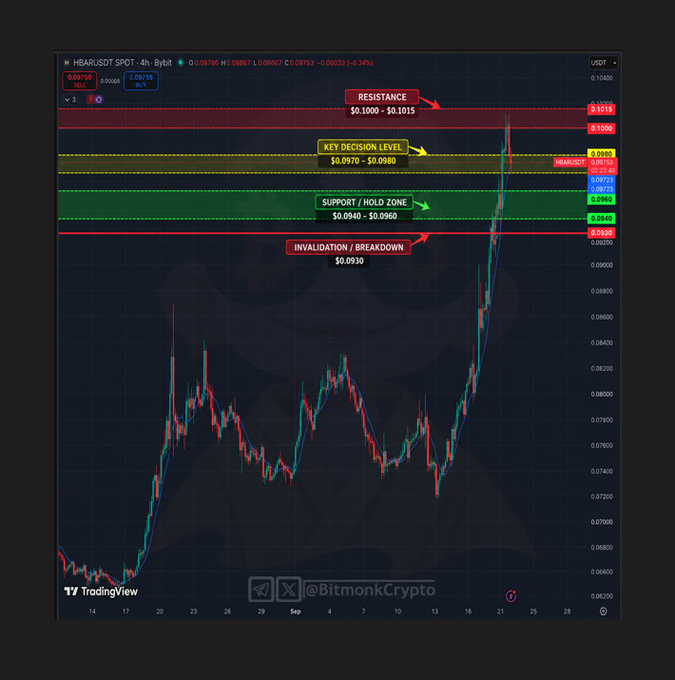Click the $0.0940 - $0.0960 range text

[x=364, y=216]
